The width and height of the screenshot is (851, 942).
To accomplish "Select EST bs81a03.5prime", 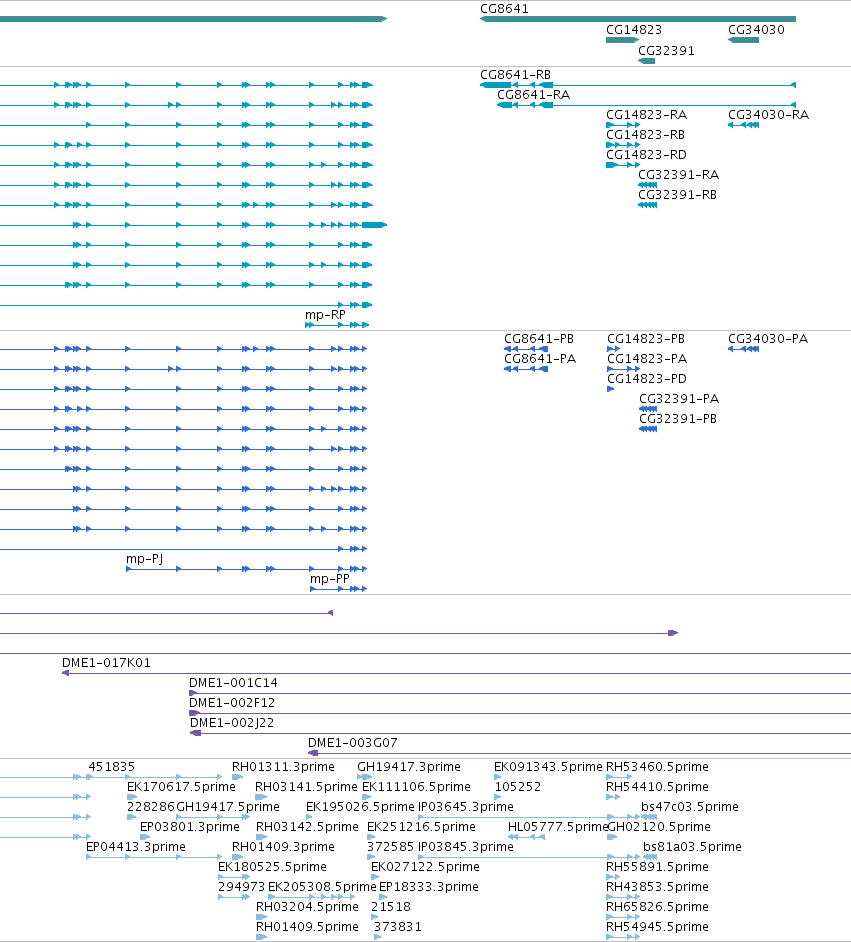I will [692, 847].
